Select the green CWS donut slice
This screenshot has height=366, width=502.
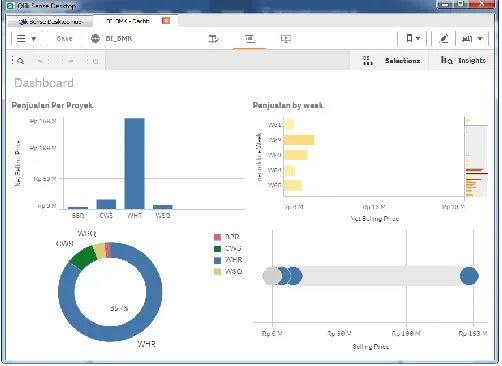(83, 257)
